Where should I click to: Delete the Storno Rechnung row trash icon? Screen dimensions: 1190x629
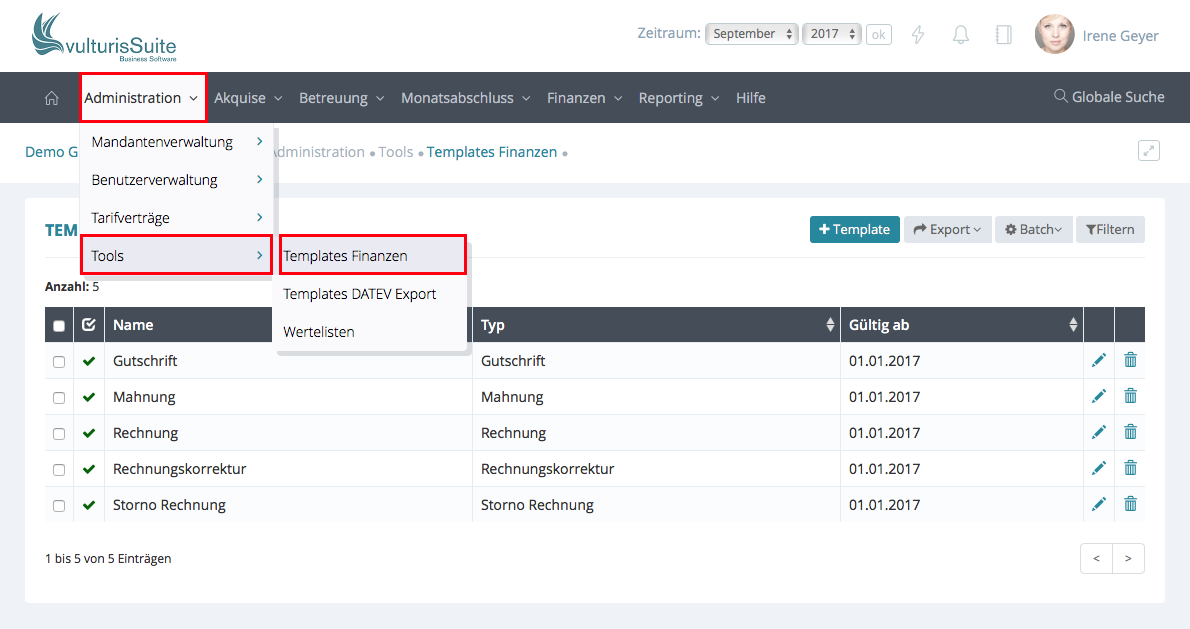(x=1130, y=505)
